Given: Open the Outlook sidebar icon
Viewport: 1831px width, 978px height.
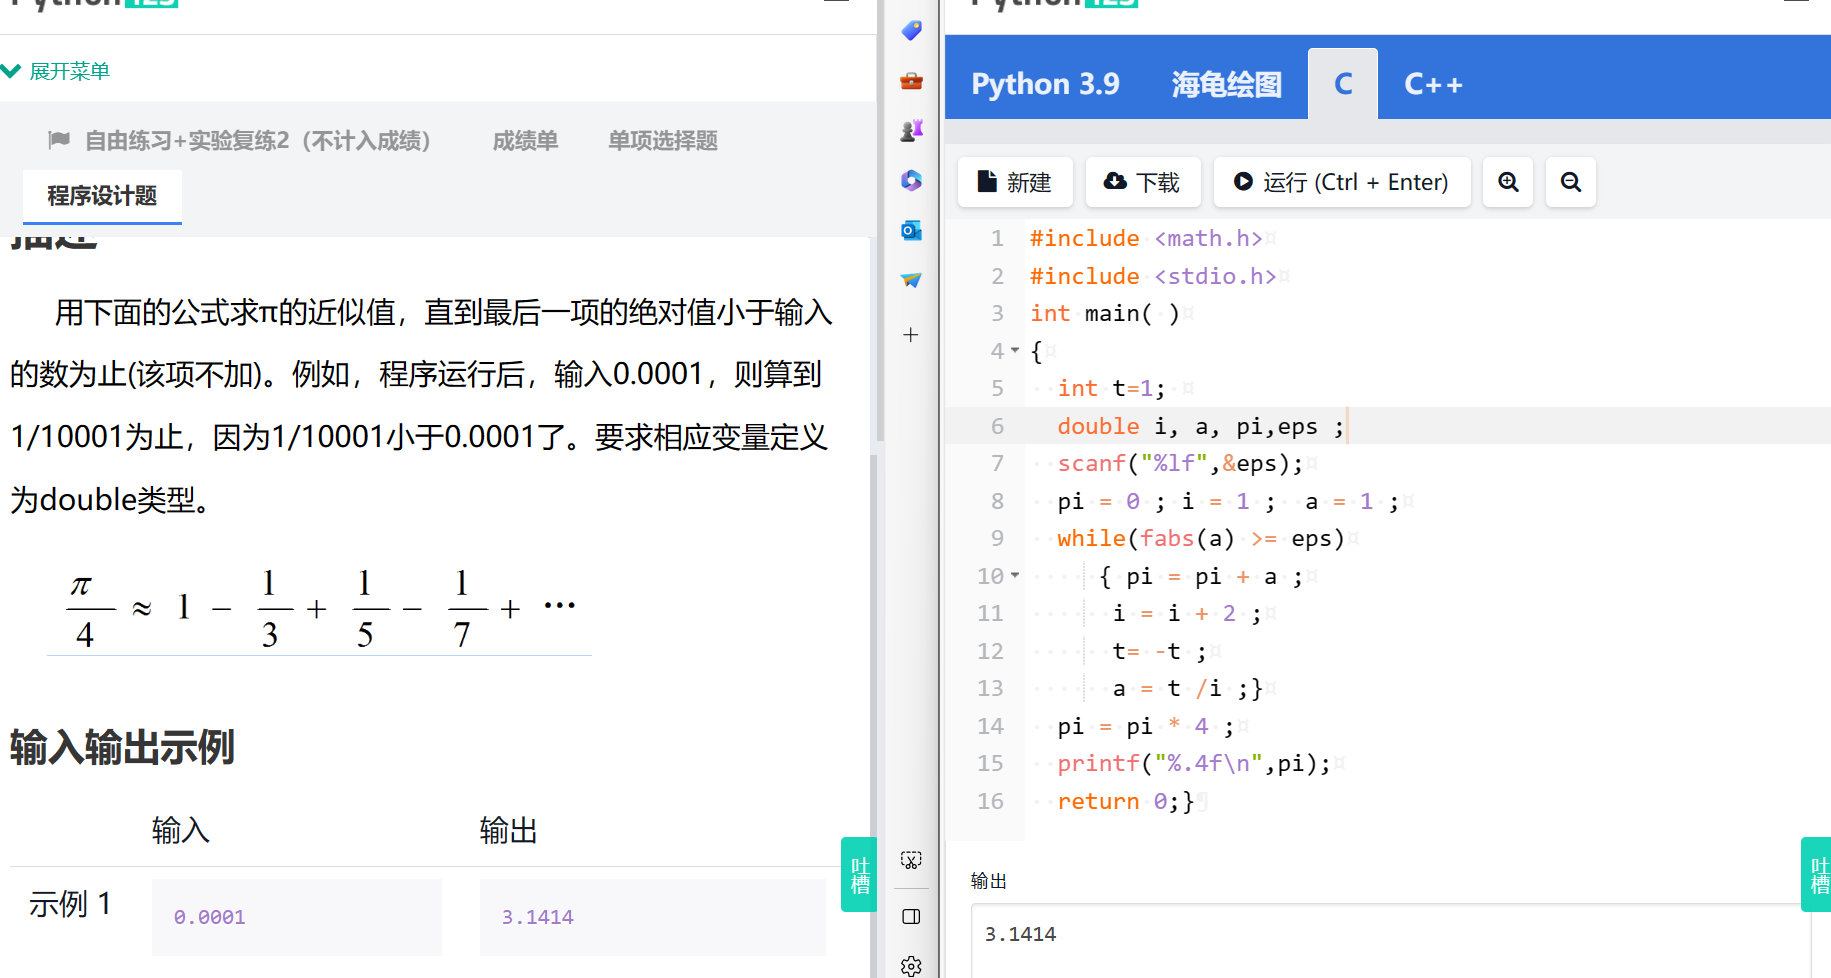Looking at the screenshot, I should coord(911,230).
